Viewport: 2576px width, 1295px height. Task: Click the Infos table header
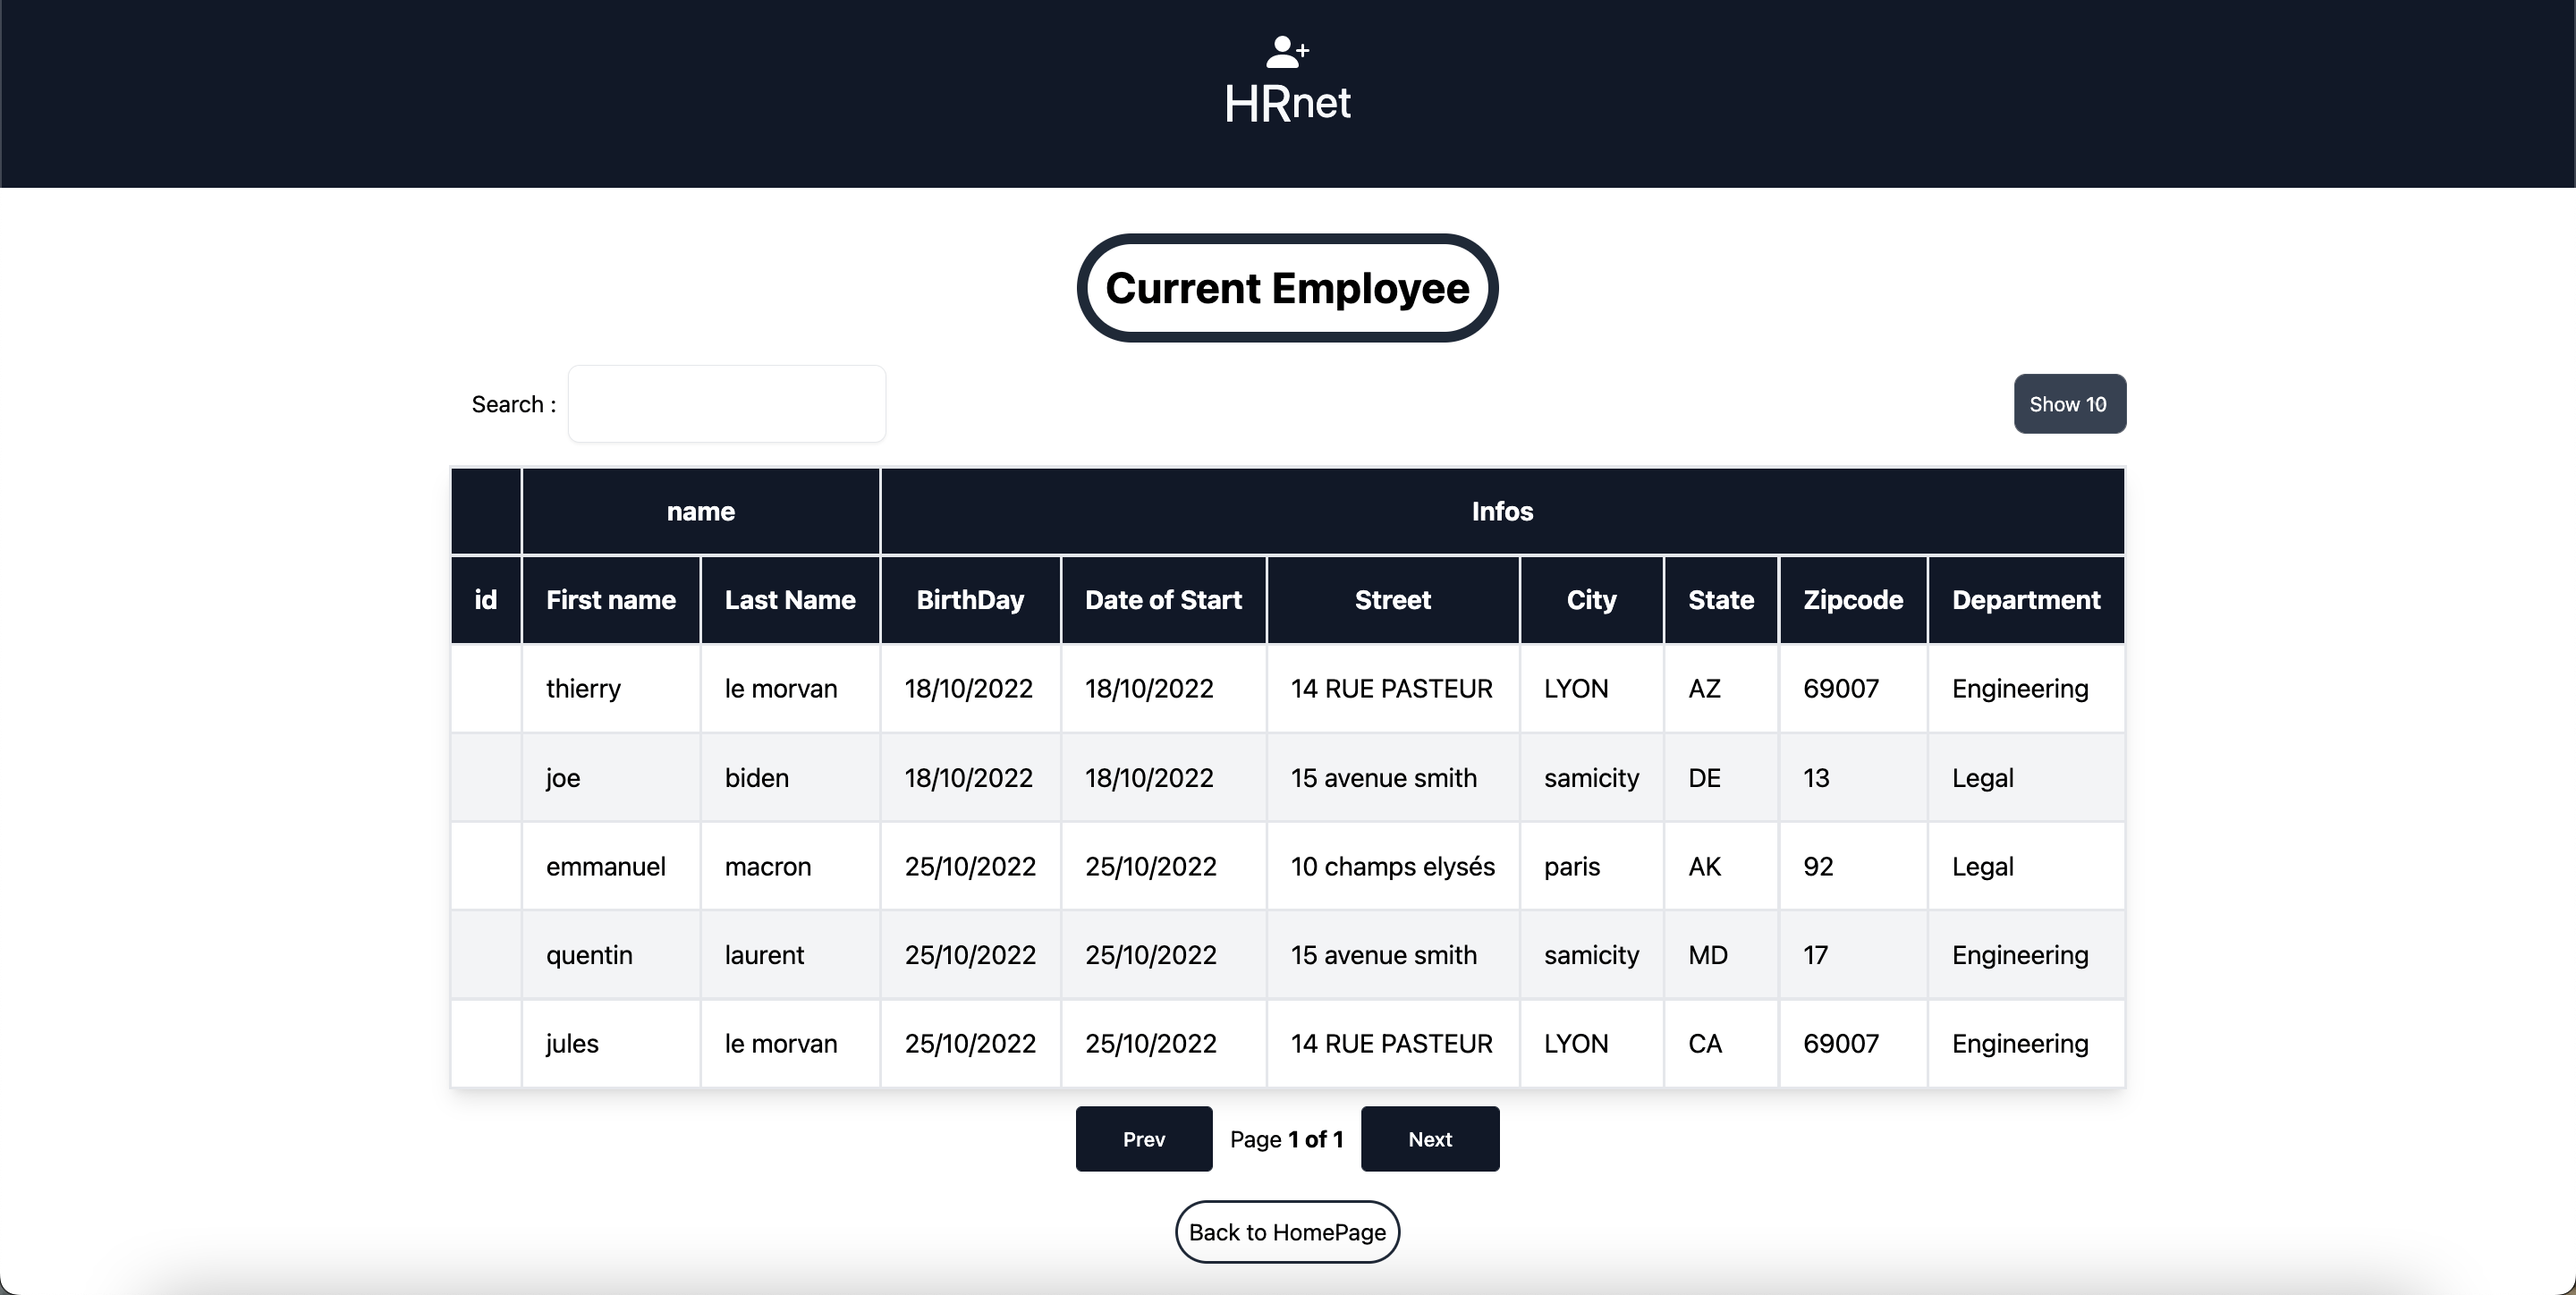(1501, 511)
